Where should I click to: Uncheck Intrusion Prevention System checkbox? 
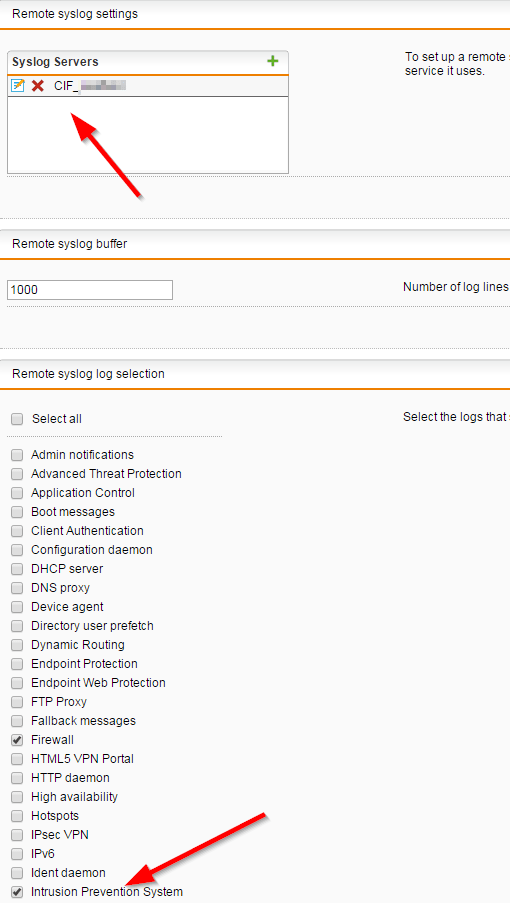[x=17, y=892]
